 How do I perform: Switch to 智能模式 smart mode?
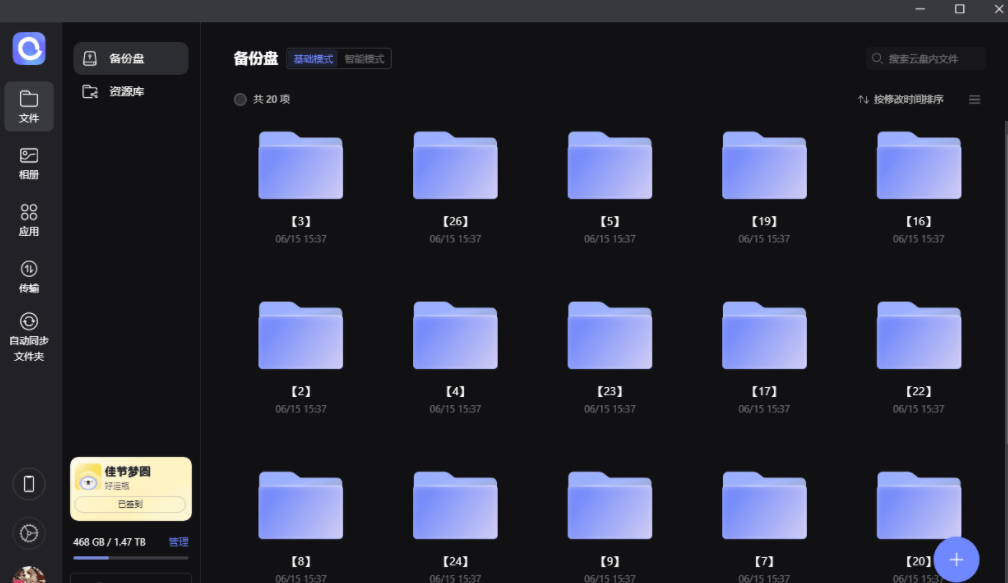click(365, 59)
